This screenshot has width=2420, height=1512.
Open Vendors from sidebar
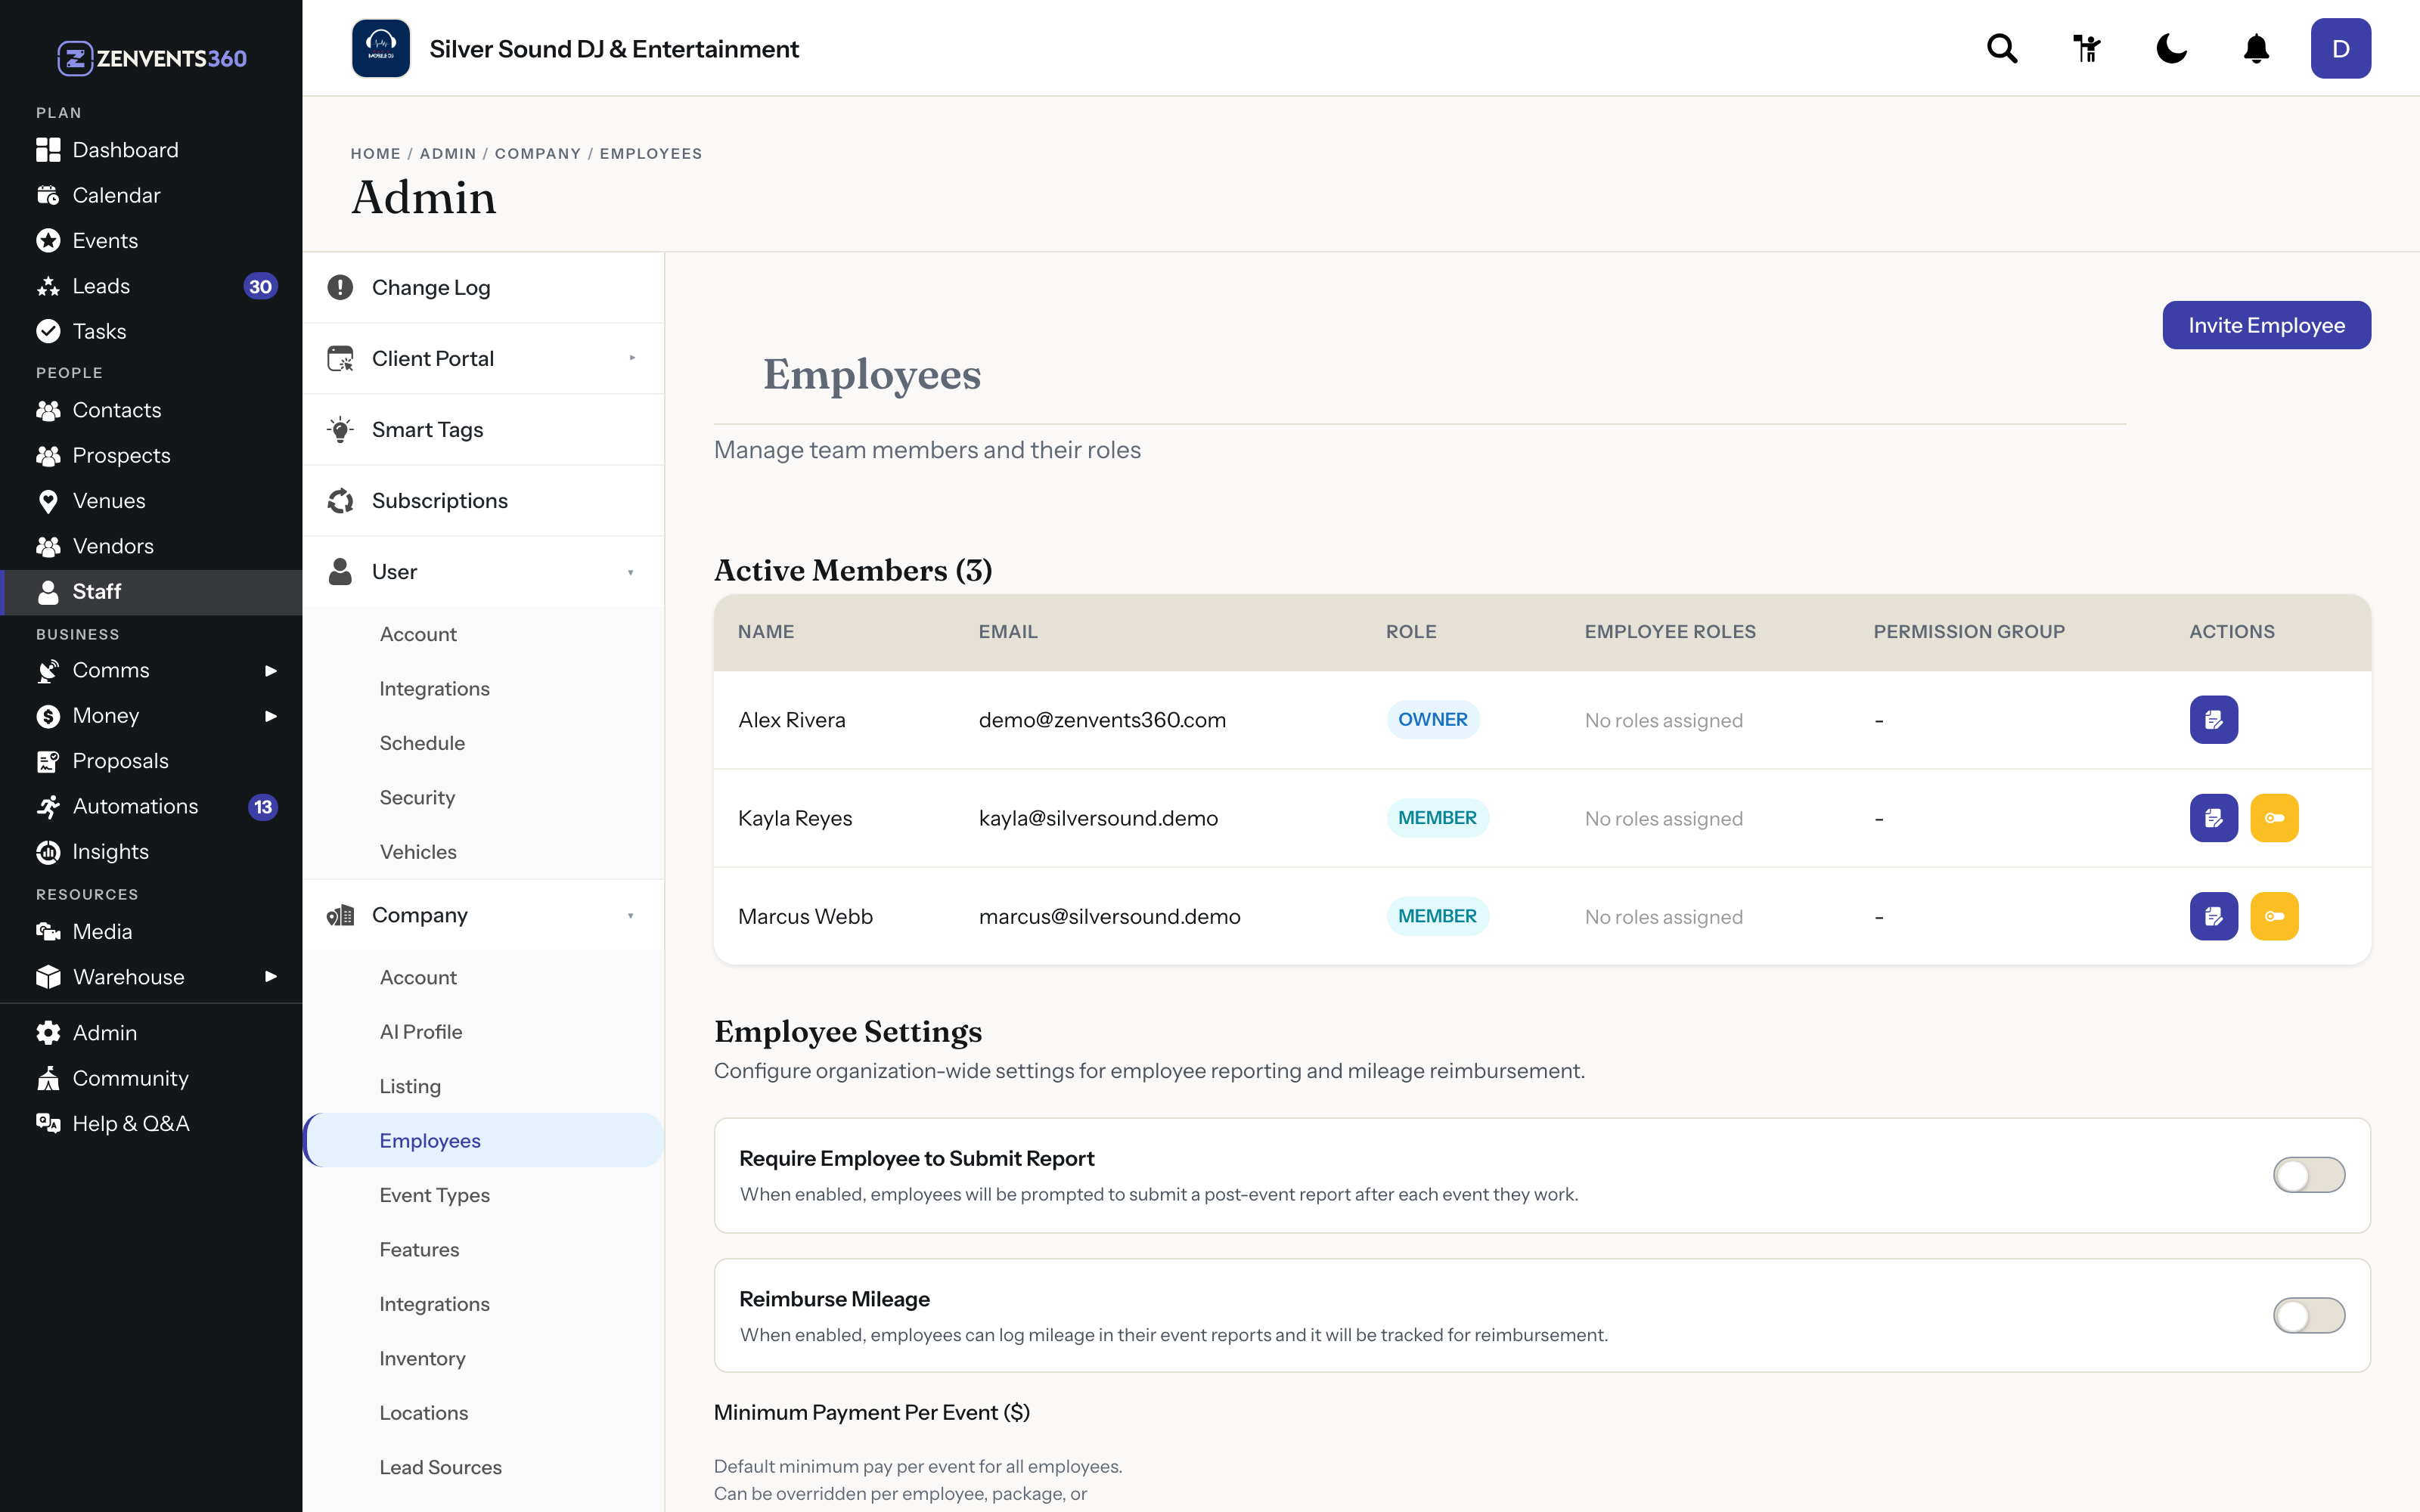(x=151, y=546)
